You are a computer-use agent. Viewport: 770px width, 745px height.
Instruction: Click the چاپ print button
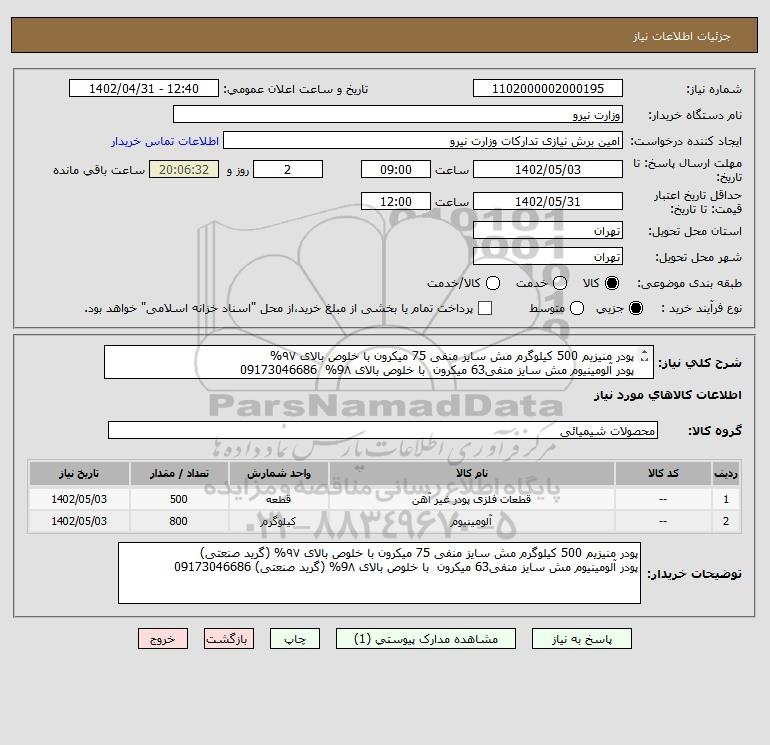295,639
